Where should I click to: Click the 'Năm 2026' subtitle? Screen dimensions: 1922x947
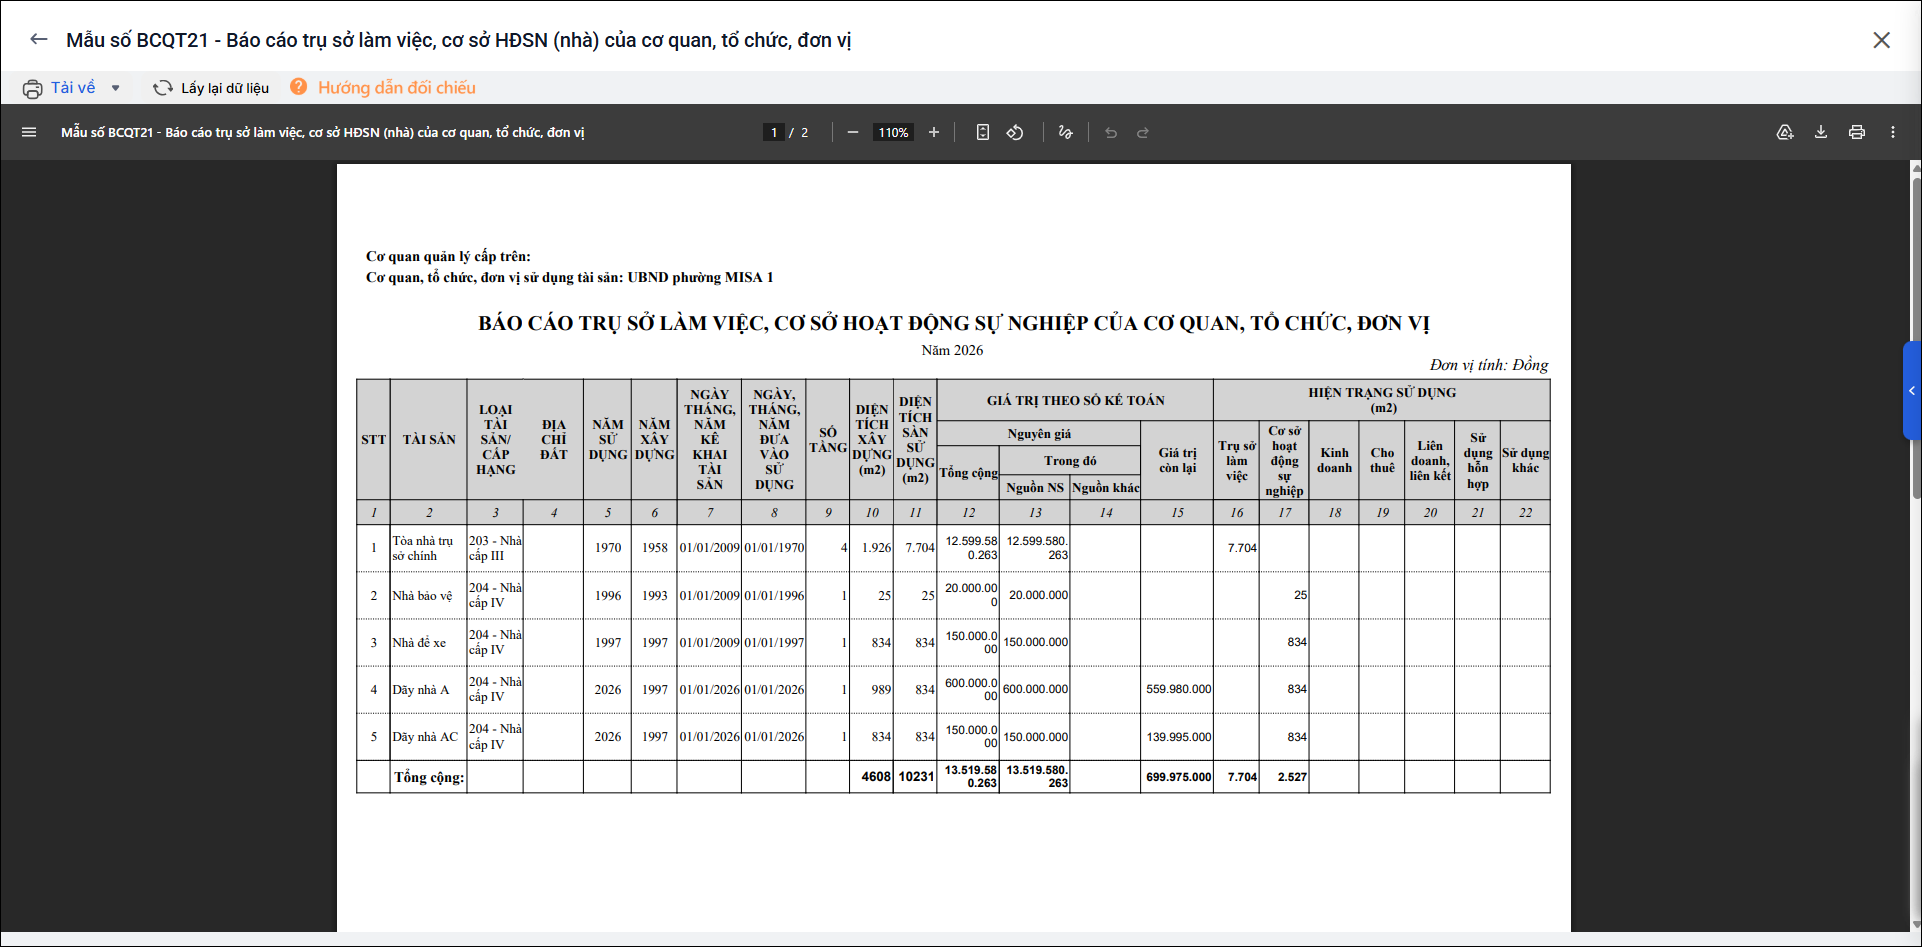(952, 350)
